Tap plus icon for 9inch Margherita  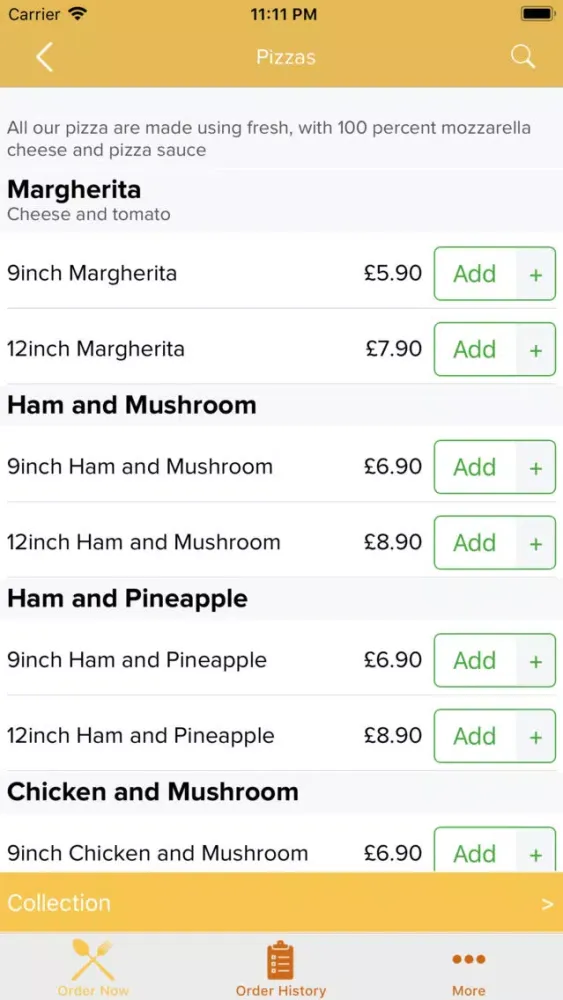[536, 275]
